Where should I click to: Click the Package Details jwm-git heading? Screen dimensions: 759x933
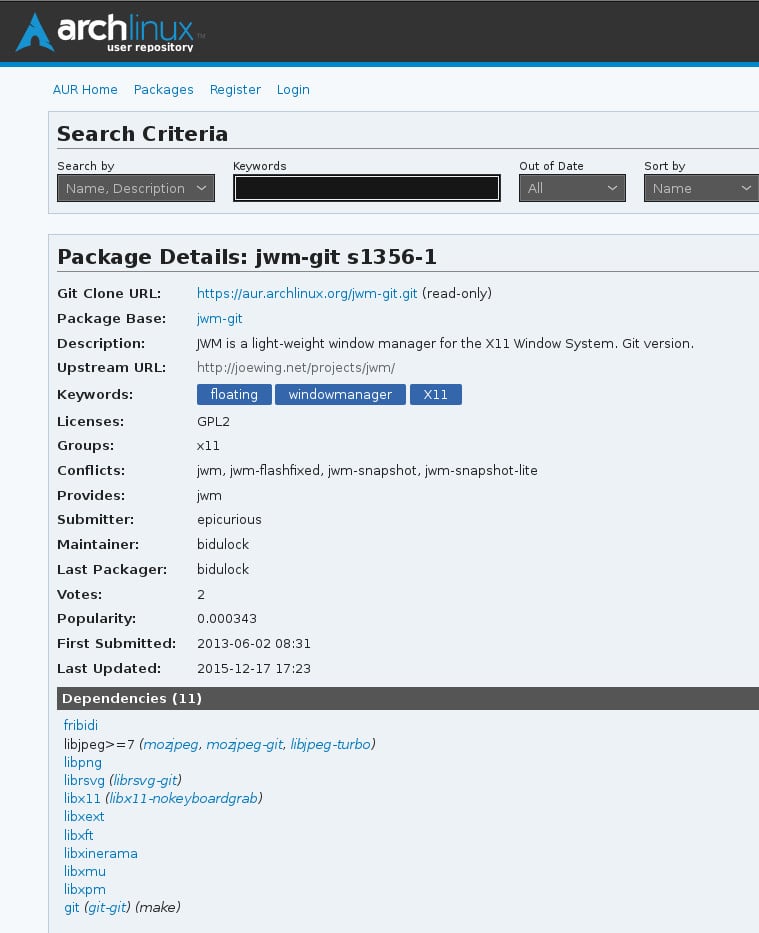tap(247, 257)
